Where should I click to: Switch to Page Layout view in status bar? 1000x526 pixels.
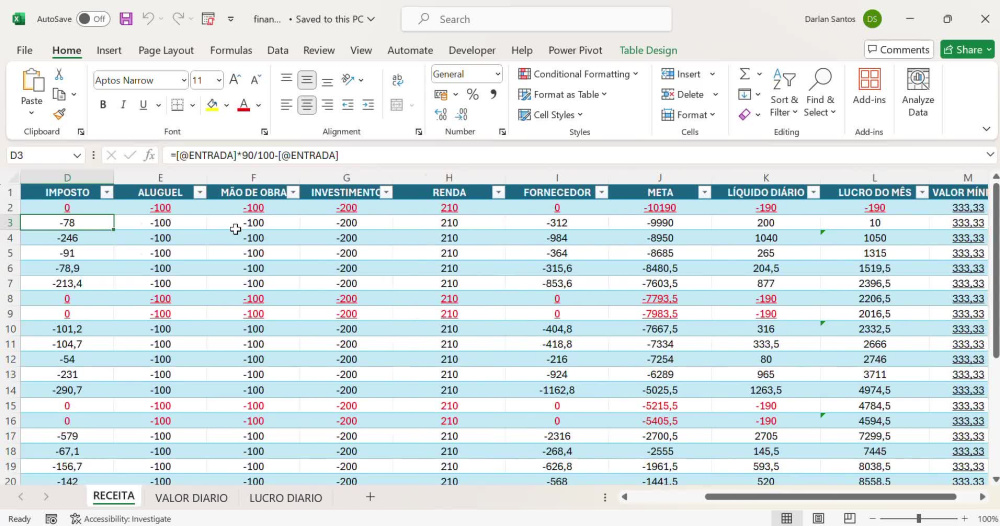818,518
